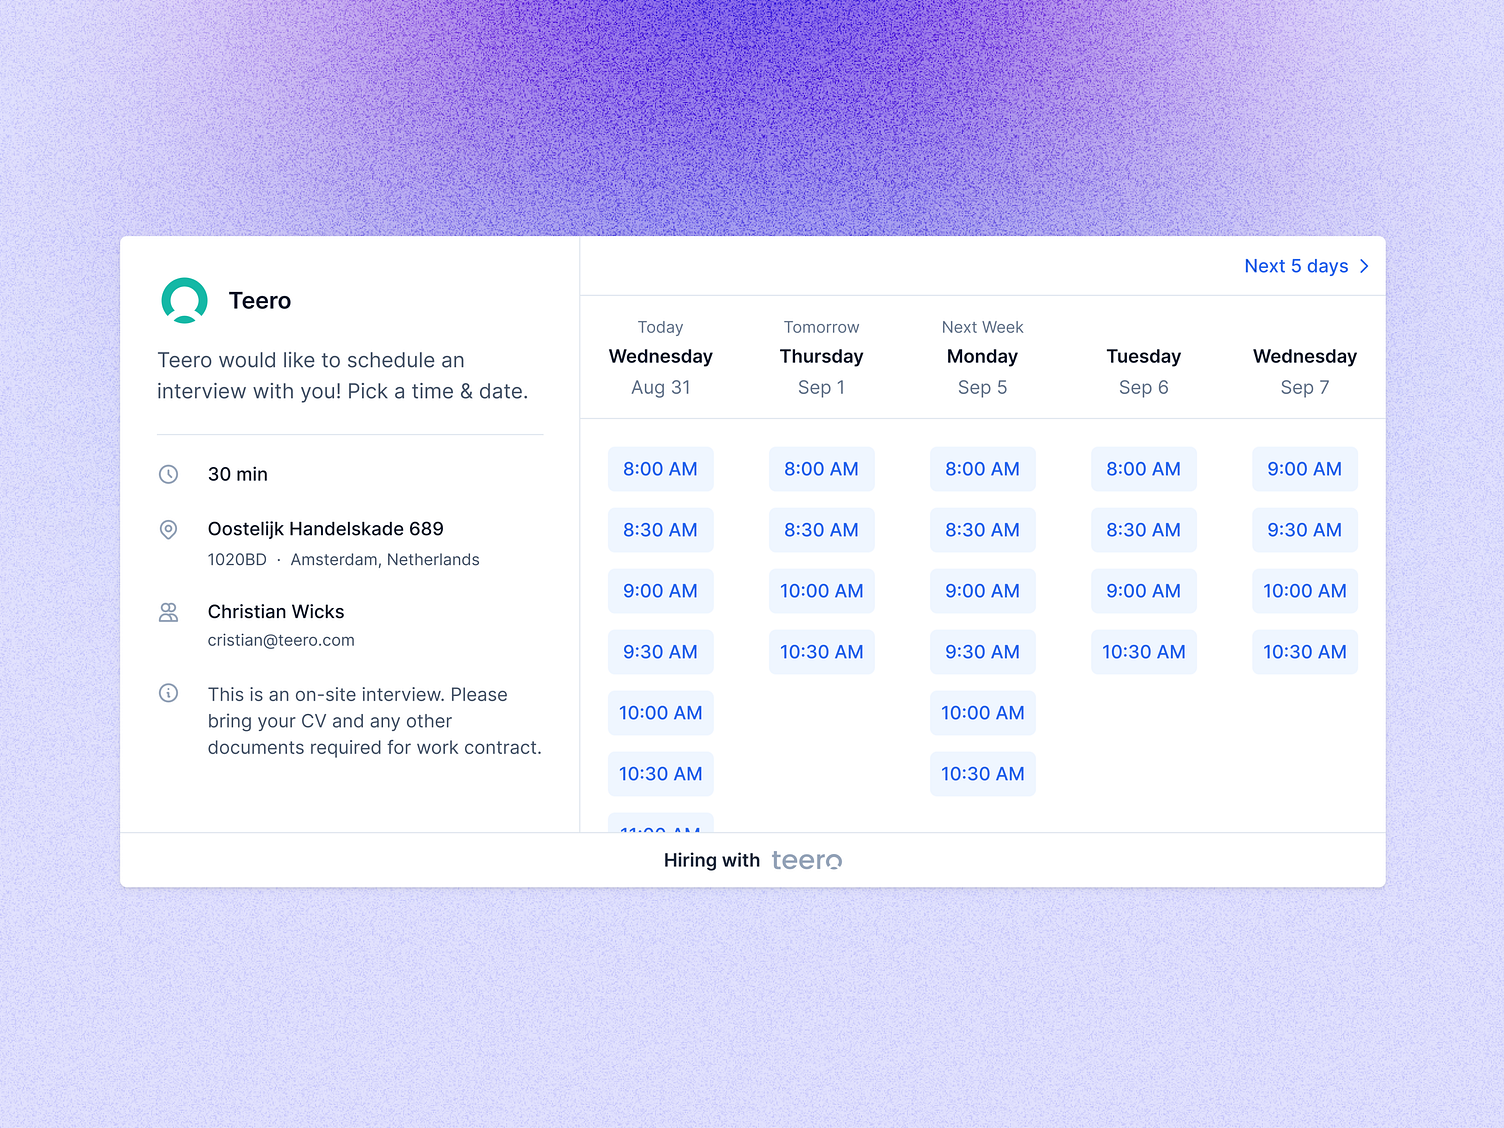The height and width of the screenshot is (1128, 1504).
Task: Choose 10:30 AM on Wednesday Sep 7
Action: click(x=1304, y=652)
